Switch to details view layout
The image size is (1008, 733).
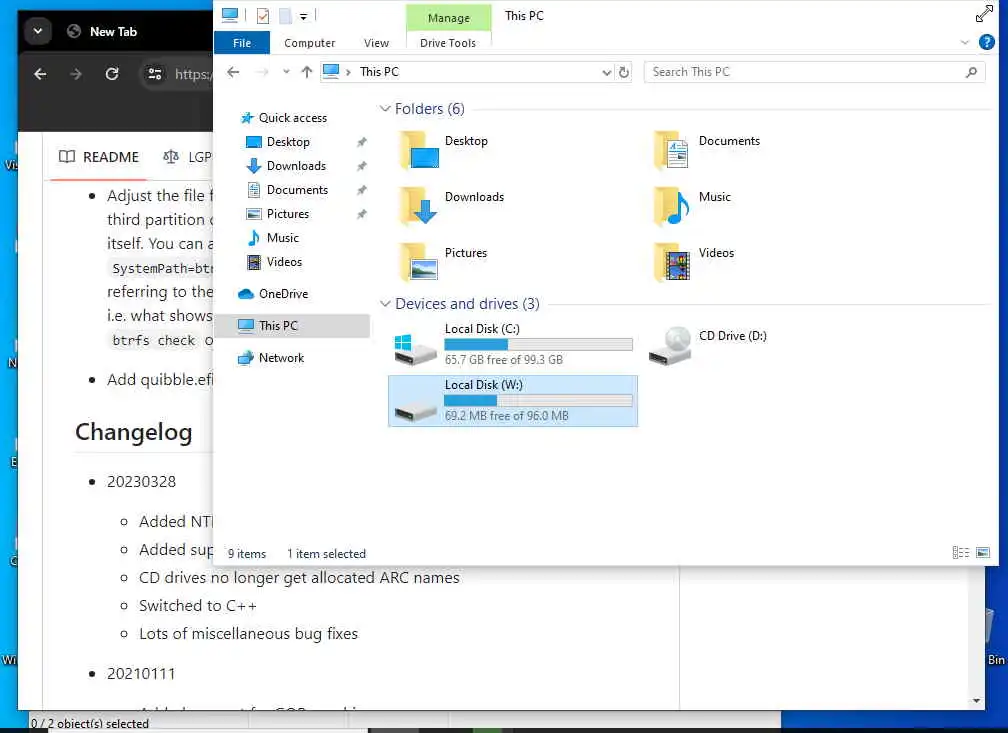pyautogui.click(x=961, y=552)
